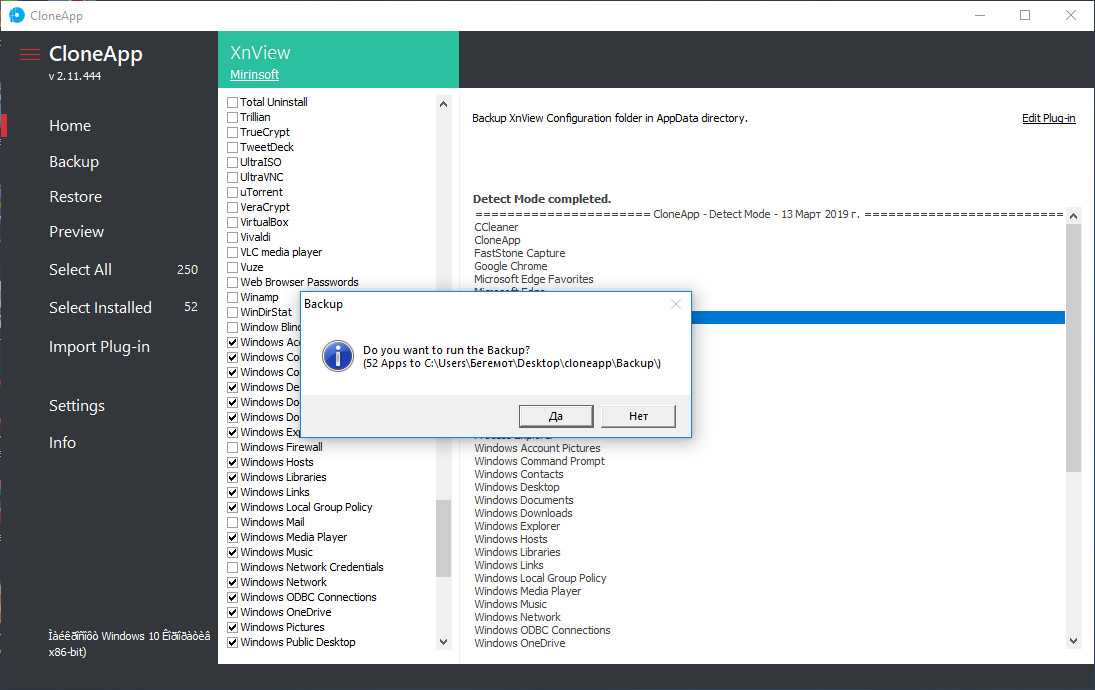
Task: Go to Restore in the sidebar
Action: [x=76, y=197]
